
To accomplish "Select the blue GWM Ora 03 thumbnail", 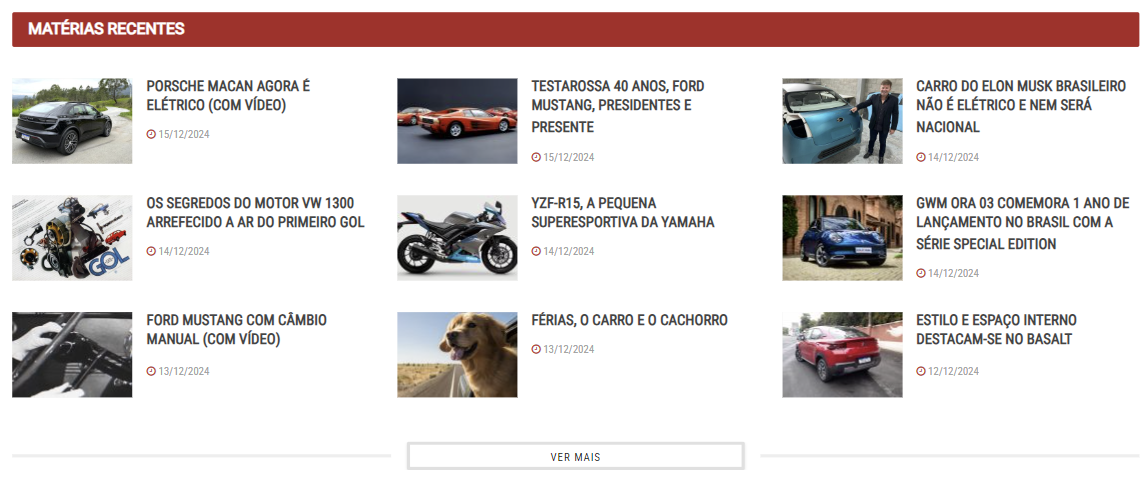I will tap(842, 238).
